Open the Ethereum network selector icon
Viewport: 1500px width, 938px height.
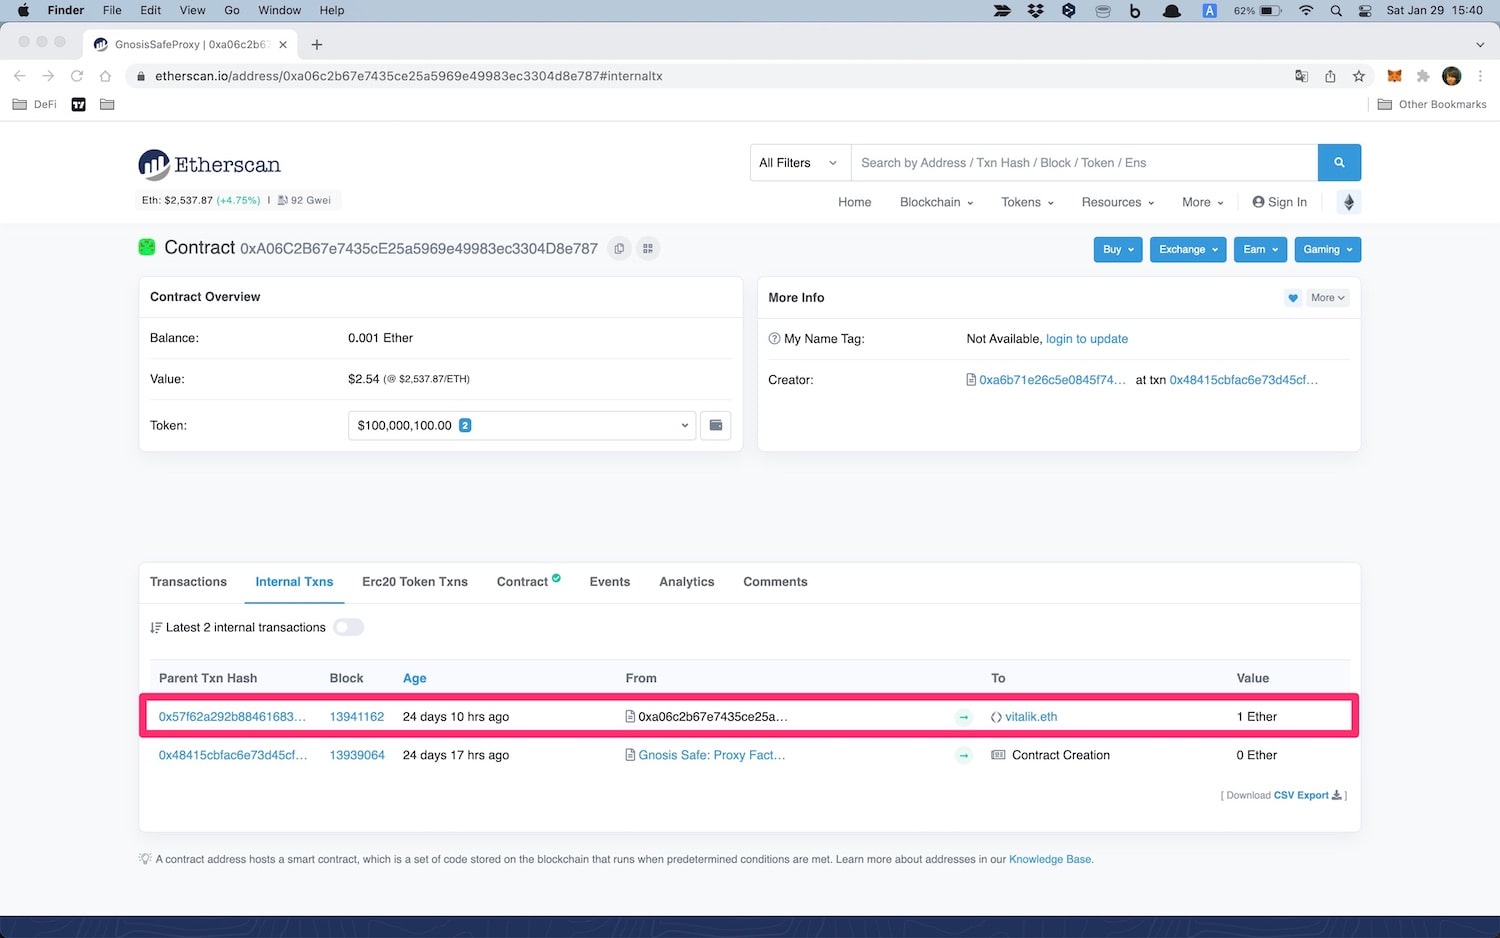[1348, 202]
